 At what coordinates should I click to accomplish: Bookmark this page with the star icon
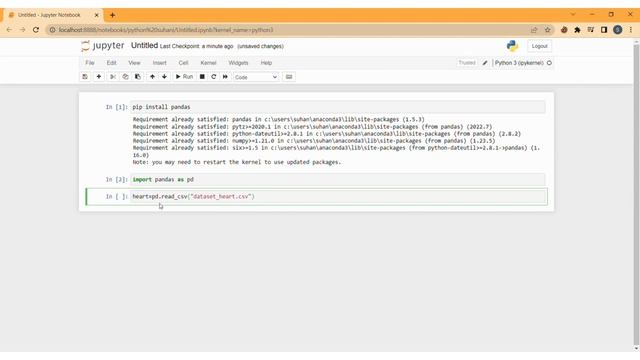point(547,30)
